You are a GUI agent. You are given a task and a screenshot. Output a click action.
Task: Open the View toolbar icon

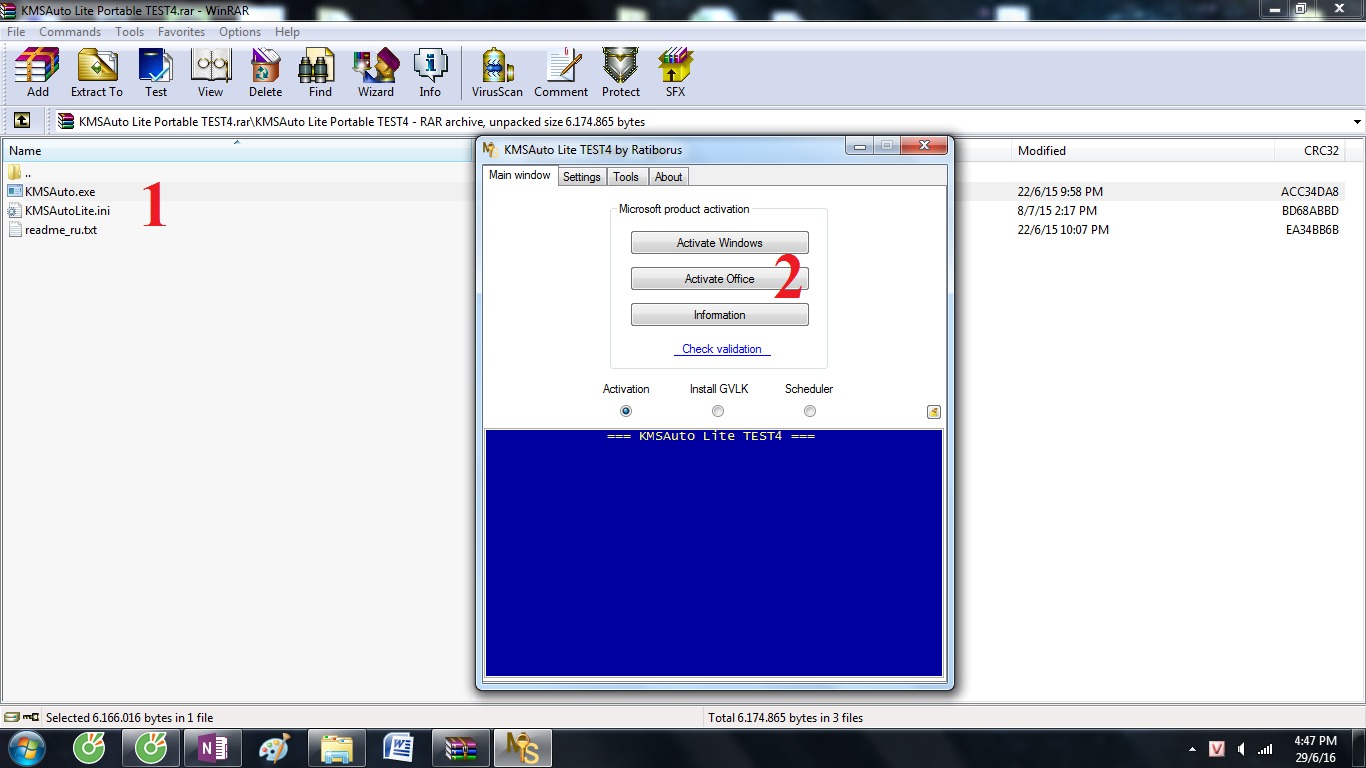211,73
